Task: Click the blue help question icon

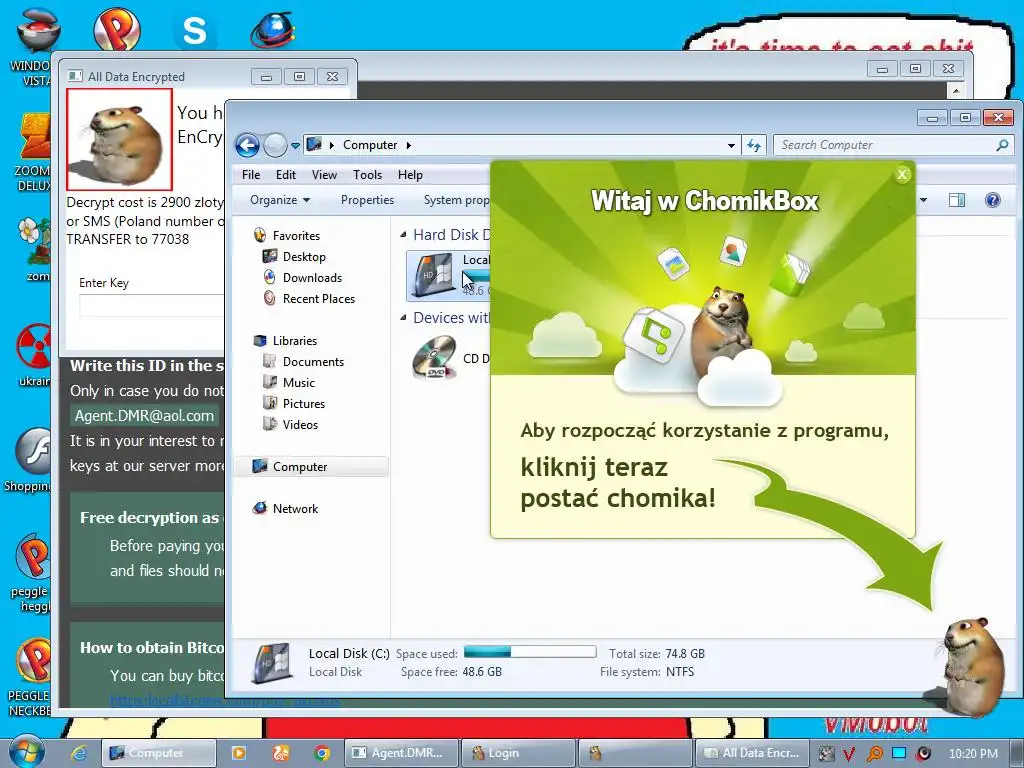Action: click(993, 200)
